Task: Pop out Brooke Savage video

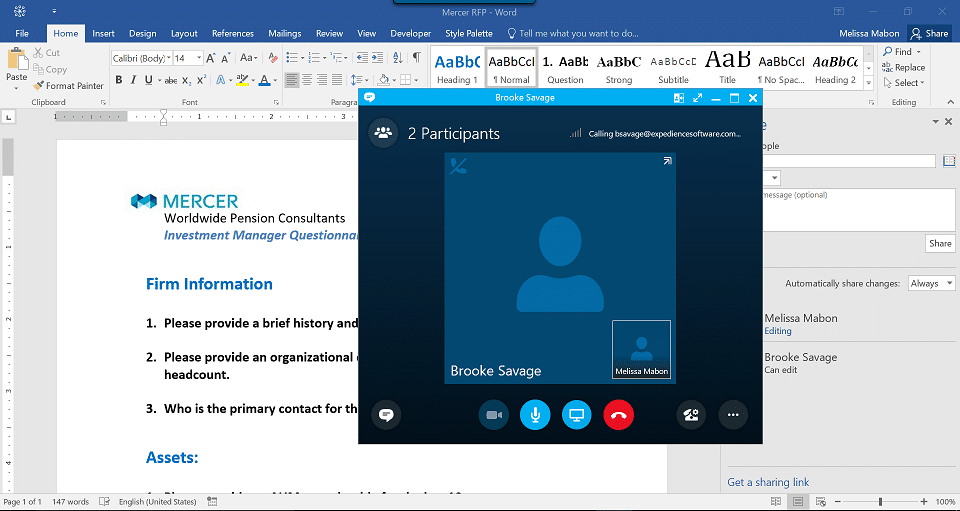Action: 667,161
